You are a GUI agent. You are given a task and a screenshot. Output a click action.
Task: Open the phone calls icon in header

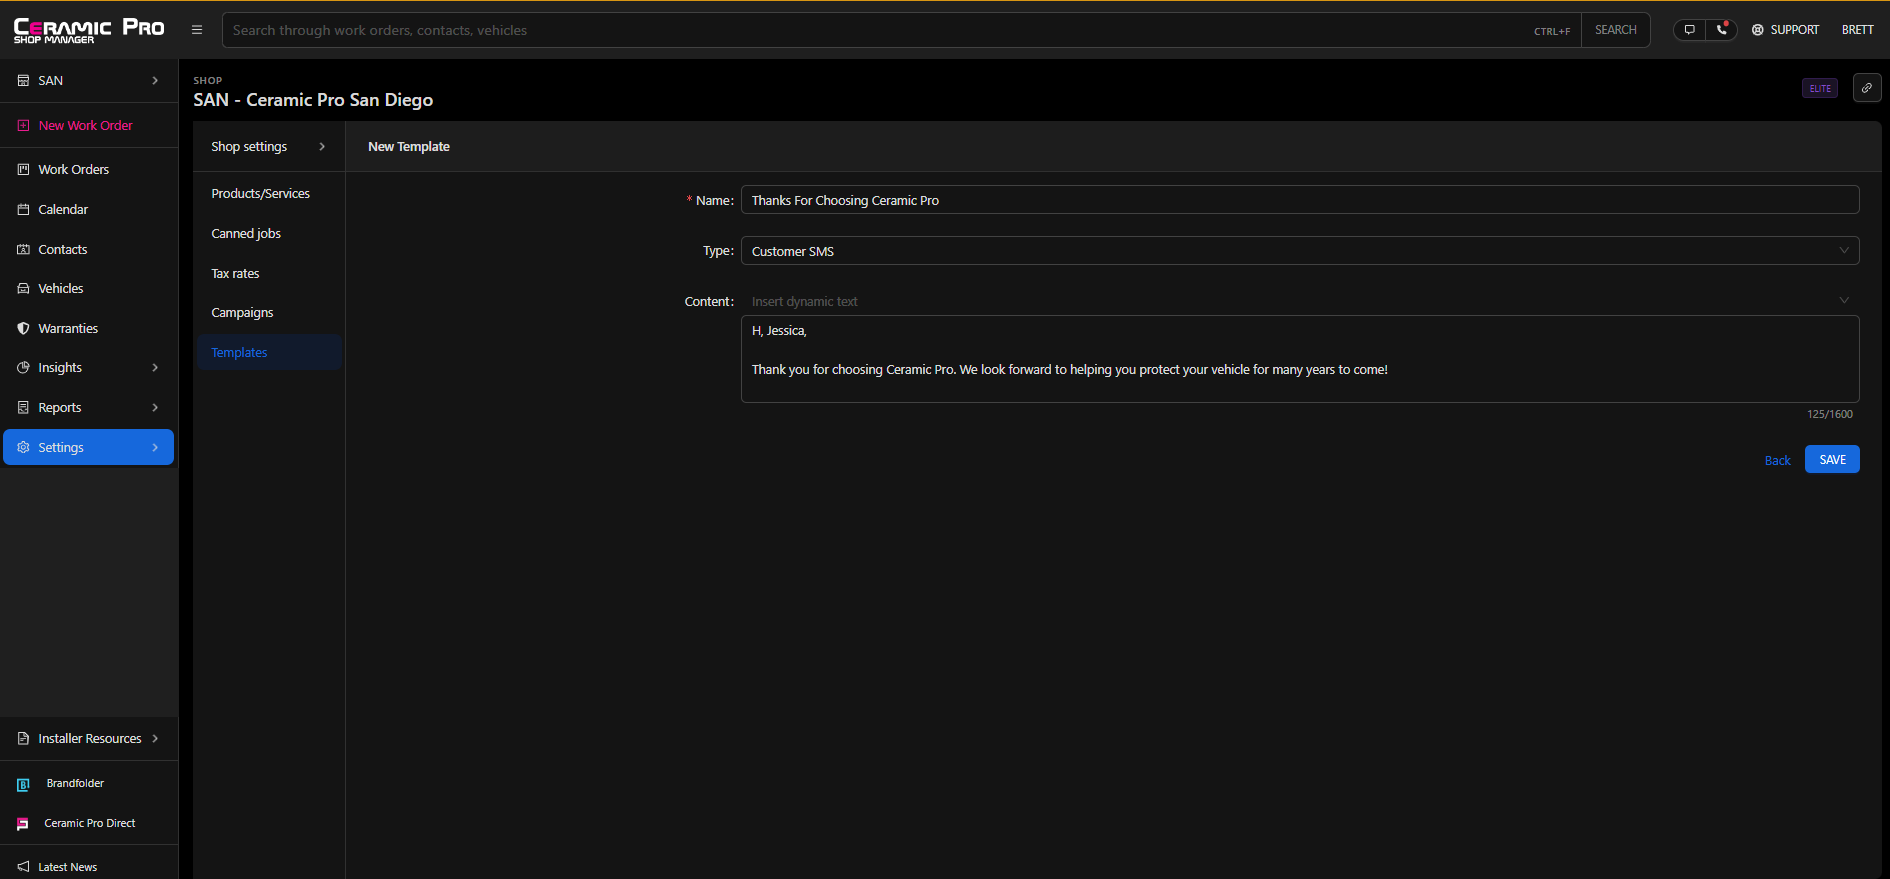click(1722, 30)
